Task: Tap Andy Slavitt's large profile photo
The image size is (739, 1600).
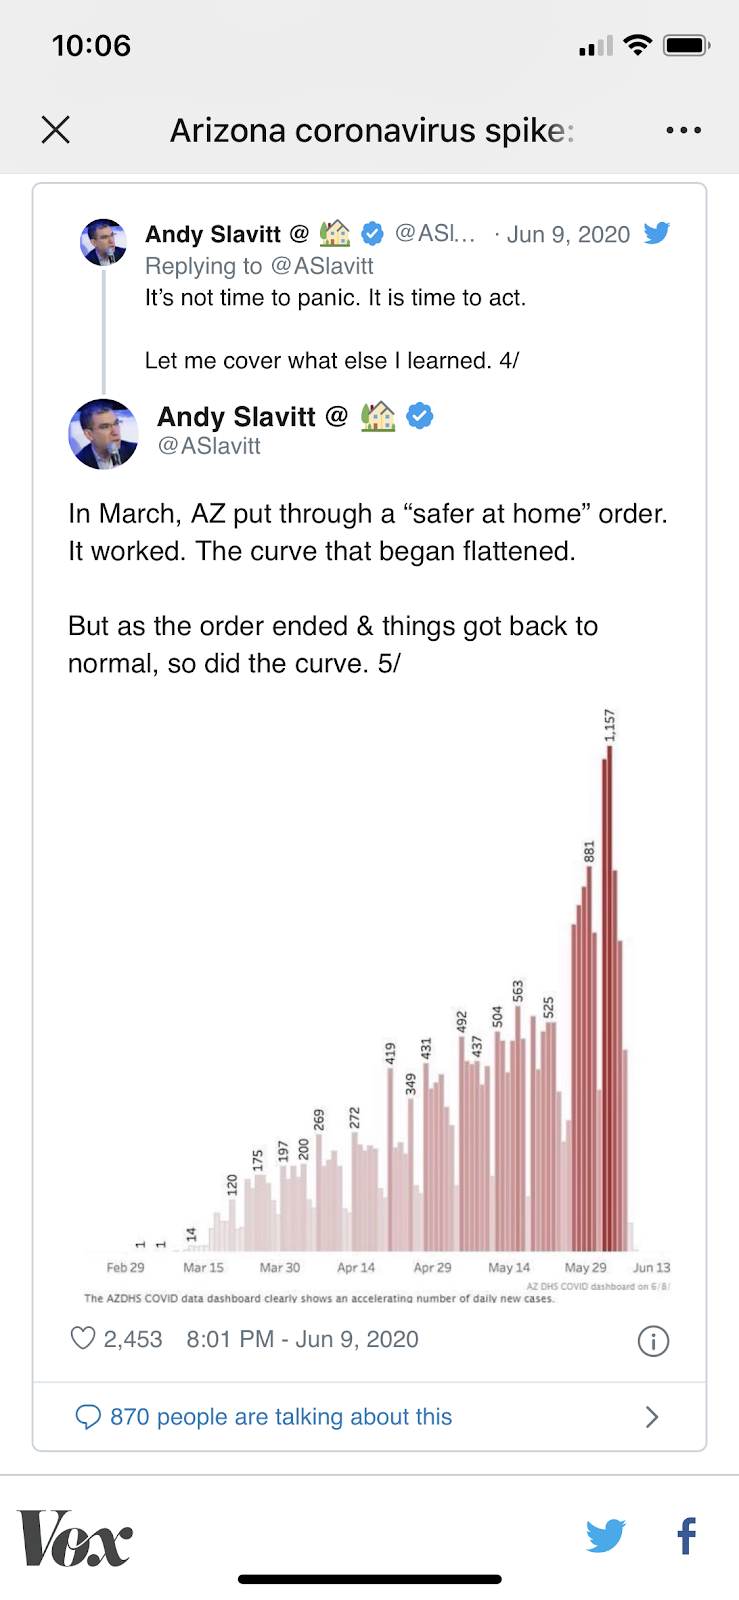Action: tap(103, 433)
